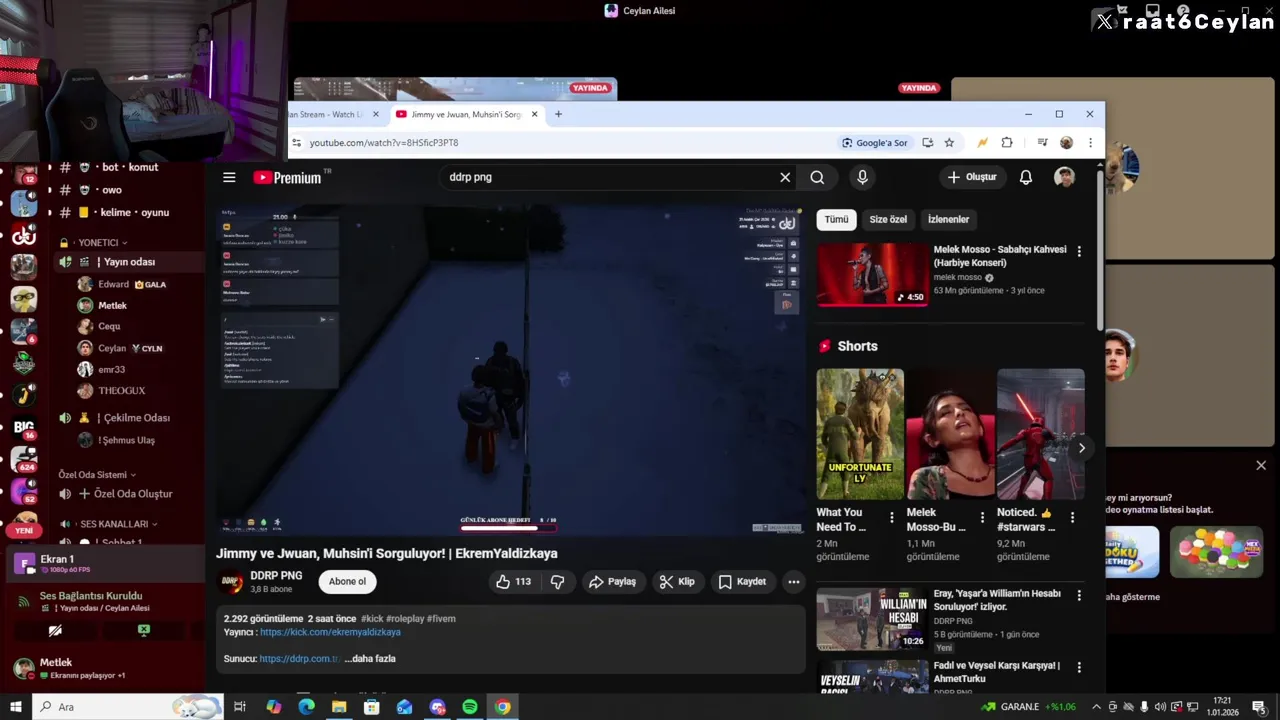The image size is (1280, 720).
Task: Dislike the video with thumbs-down icon
Action: (x=558, y=581)
